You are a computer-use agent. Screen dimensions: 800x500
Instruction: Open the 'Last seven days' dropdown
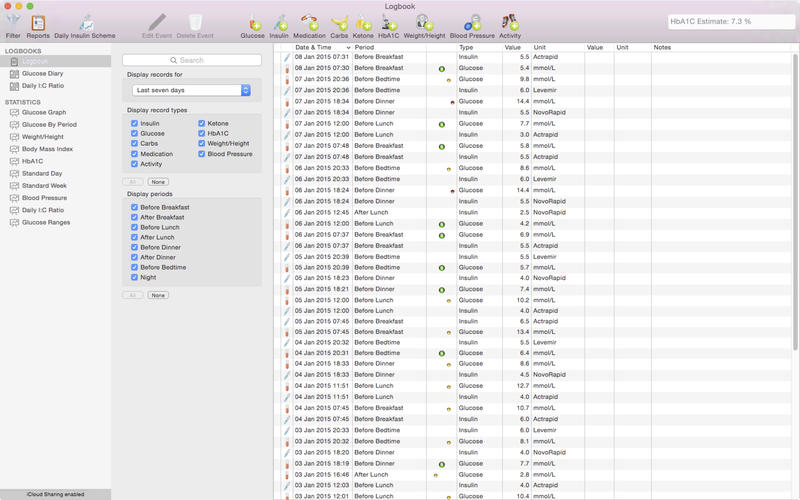[190, 90]
